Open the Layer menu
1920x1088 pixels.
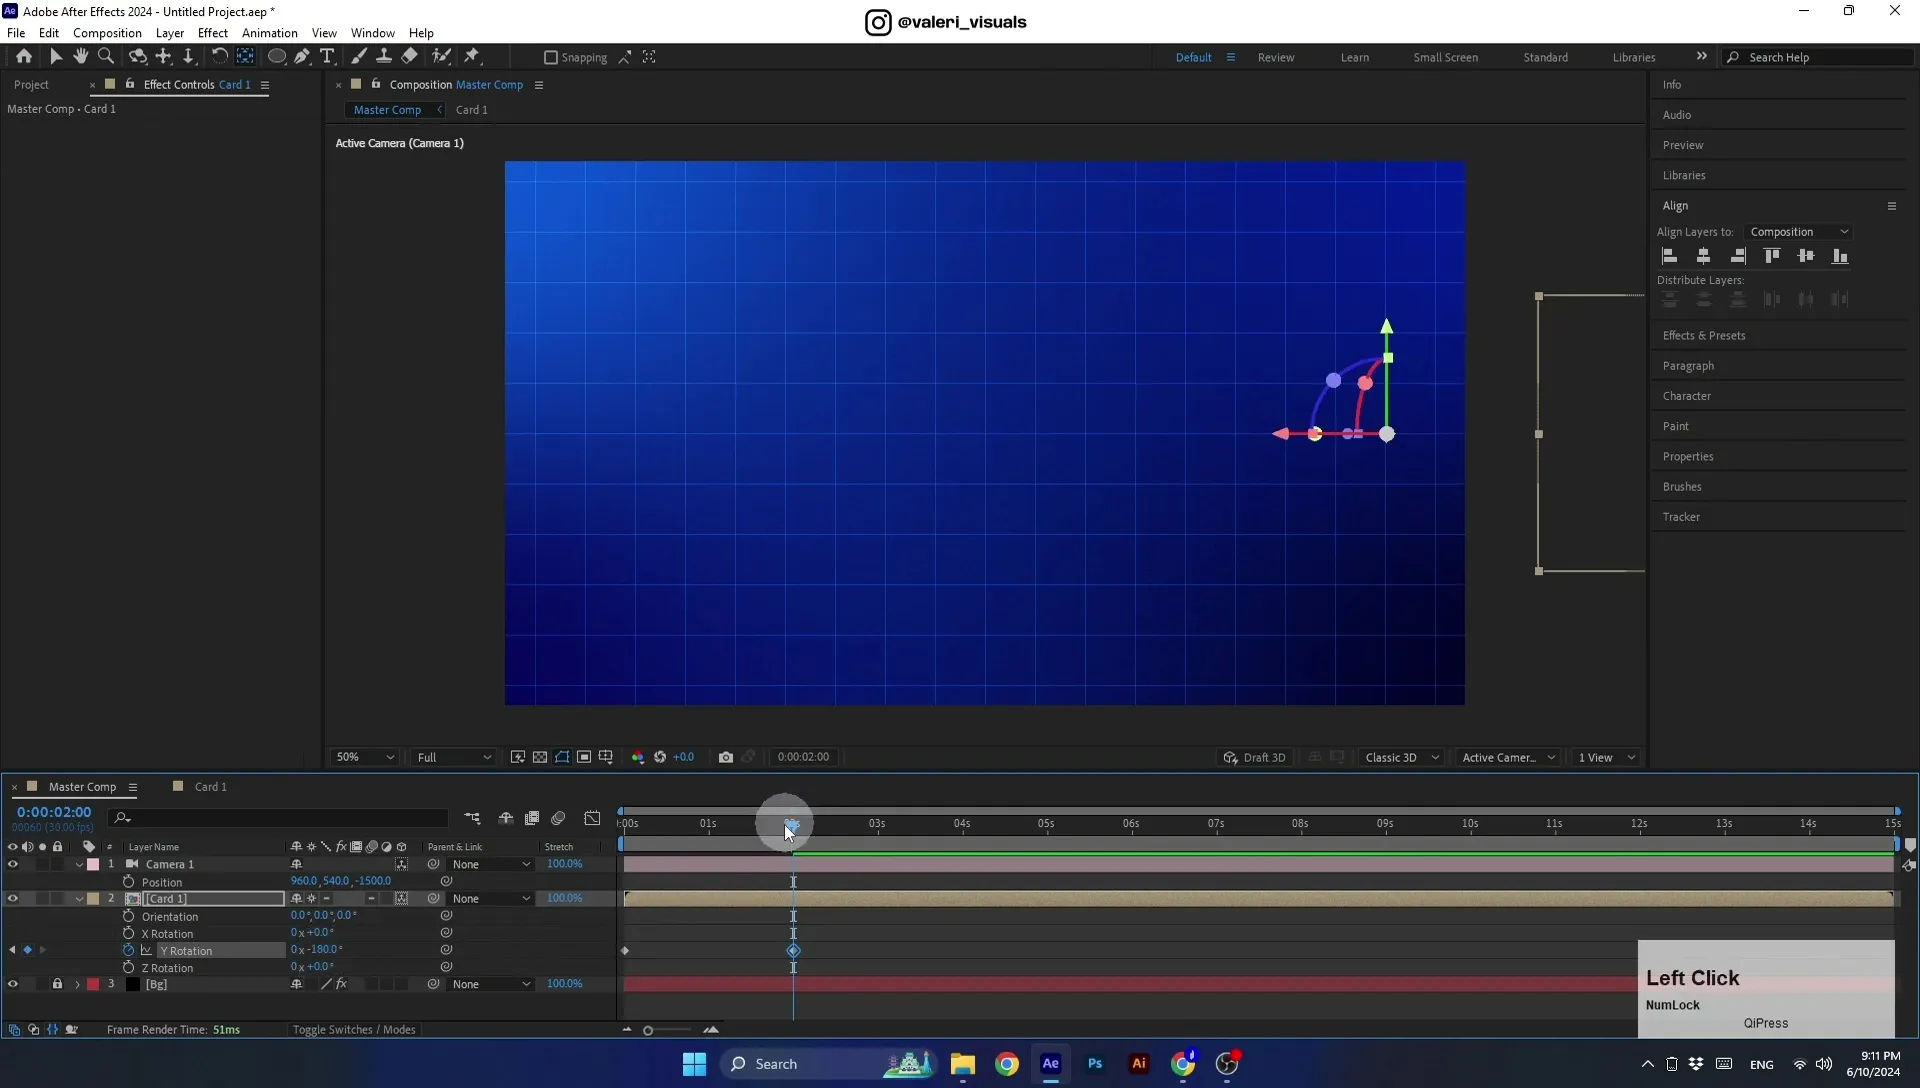click(170, 33)
